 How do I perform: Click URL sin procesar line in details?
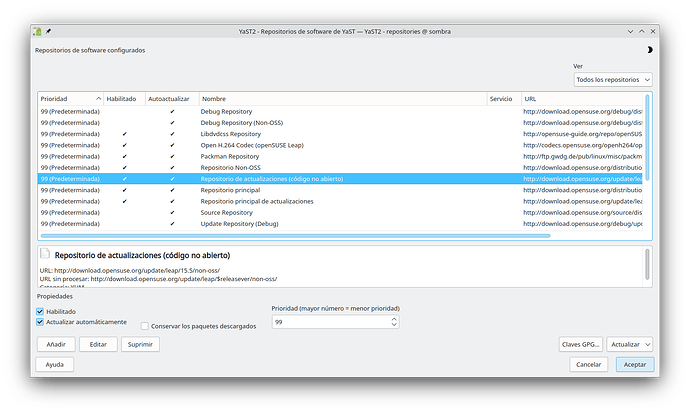point(158,279)
